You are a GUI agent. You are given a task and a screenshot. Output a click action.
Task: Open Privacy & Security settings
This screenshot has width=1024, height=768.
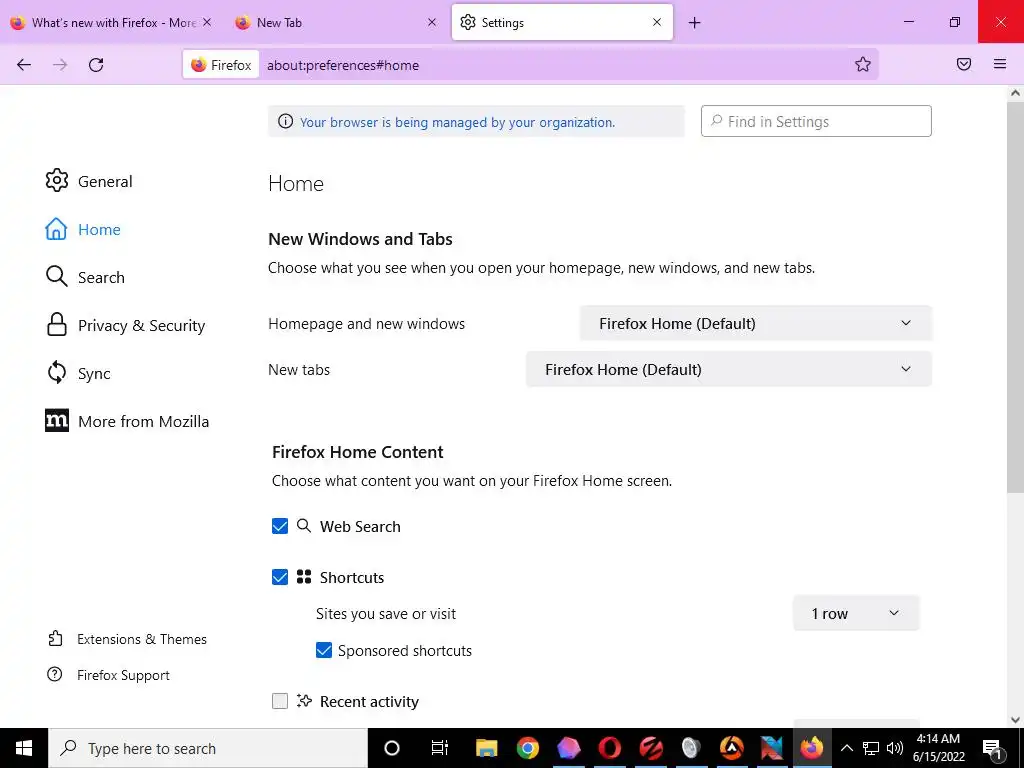(x=125, y=325)
